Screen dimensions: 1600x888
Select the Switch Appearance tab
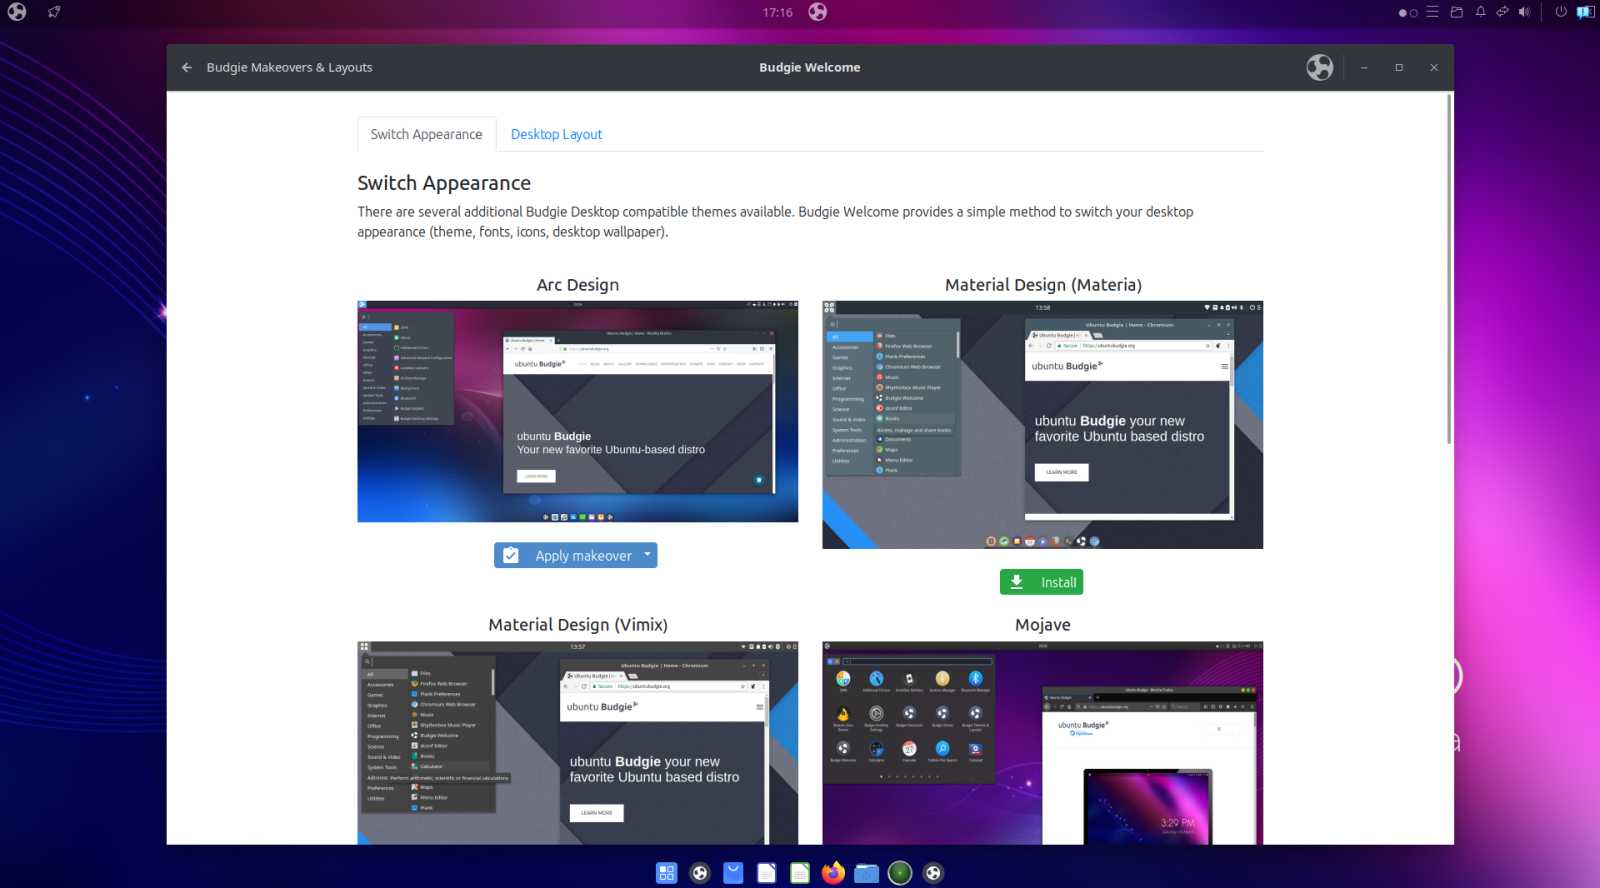coord(426,134)
